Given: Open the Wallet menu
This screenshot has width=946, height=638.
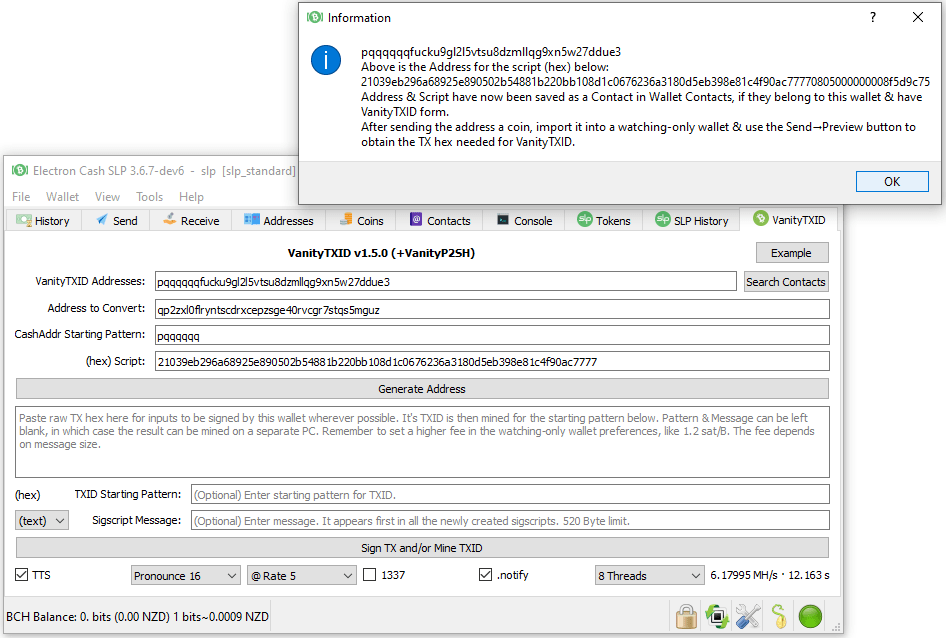Looking at the screenshot, I should tap(62, 196).
